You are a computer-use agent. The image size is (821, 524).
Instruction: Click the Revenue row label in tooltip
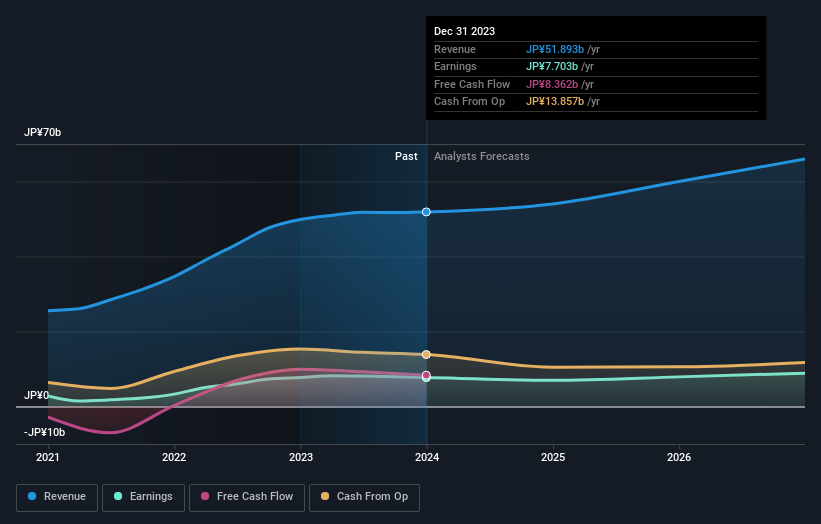coord(454,49)
